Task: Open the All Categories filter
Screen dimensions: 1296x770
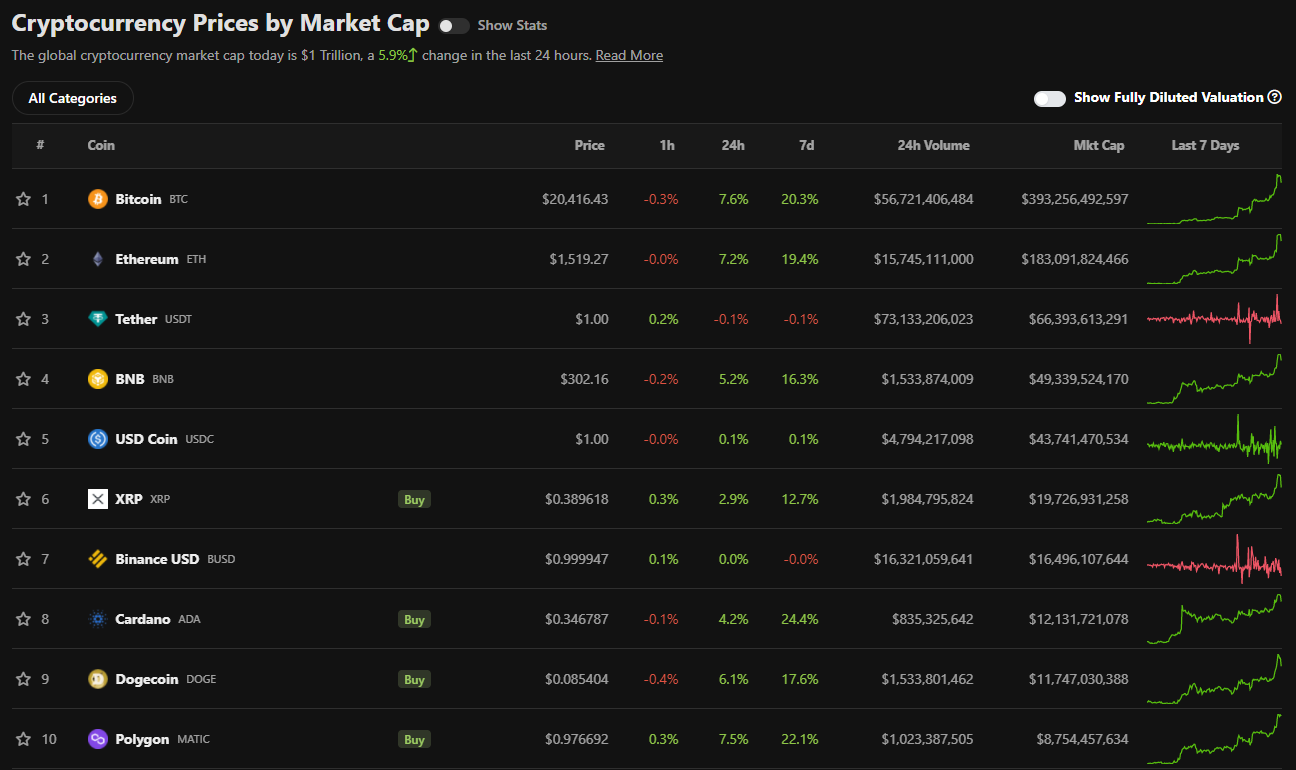Action: tap(73, 98)
